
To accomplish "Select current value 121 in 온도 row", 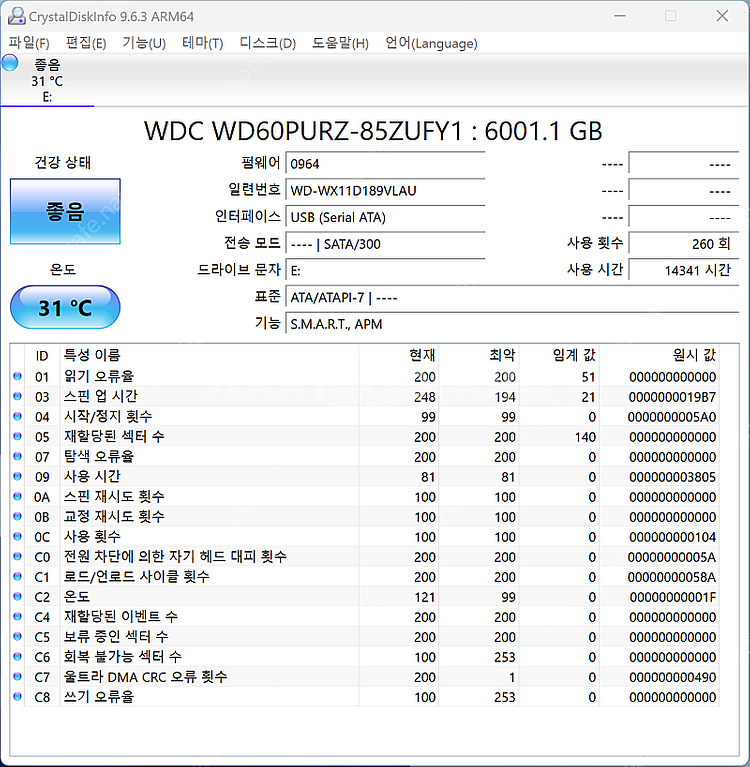I will click(425, 597).
